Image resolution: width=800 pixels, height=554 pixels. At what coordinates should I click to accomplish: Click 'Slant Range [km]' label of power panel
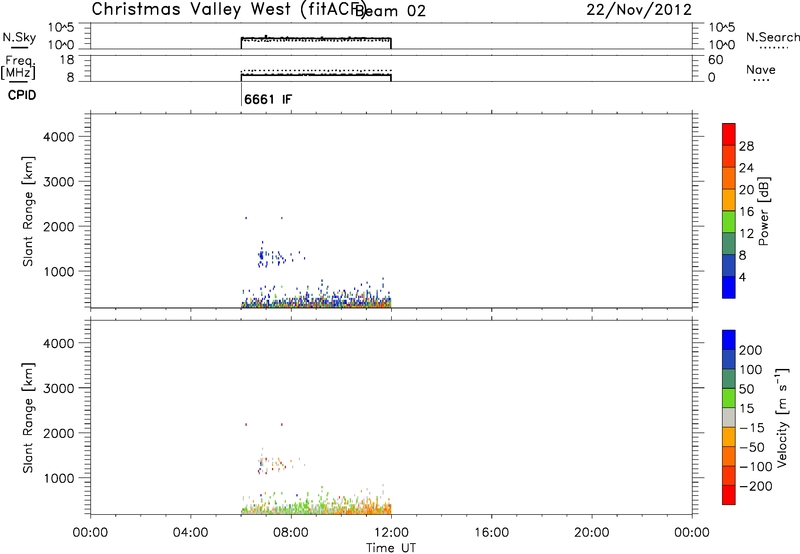(28, 211)
